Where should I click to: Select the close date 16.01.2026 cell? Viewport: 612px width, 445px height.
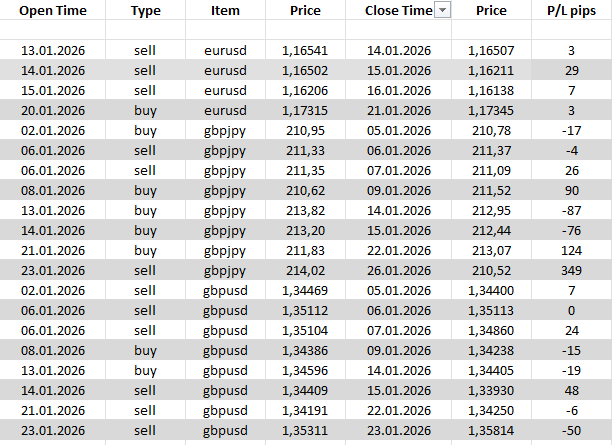(398, 89)
